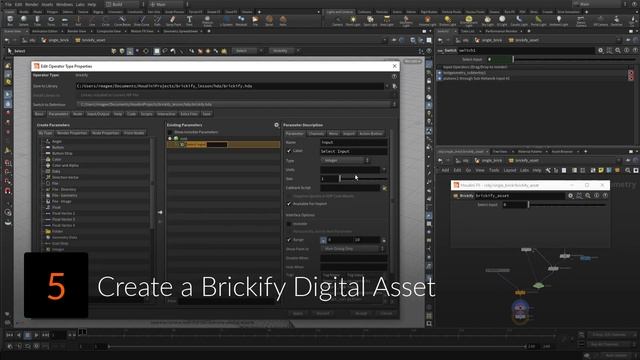The width and height of the screenshot is (640, 360).
Task: Toggle the Label checkbox in Parameter Description
Action: [289, 151]
